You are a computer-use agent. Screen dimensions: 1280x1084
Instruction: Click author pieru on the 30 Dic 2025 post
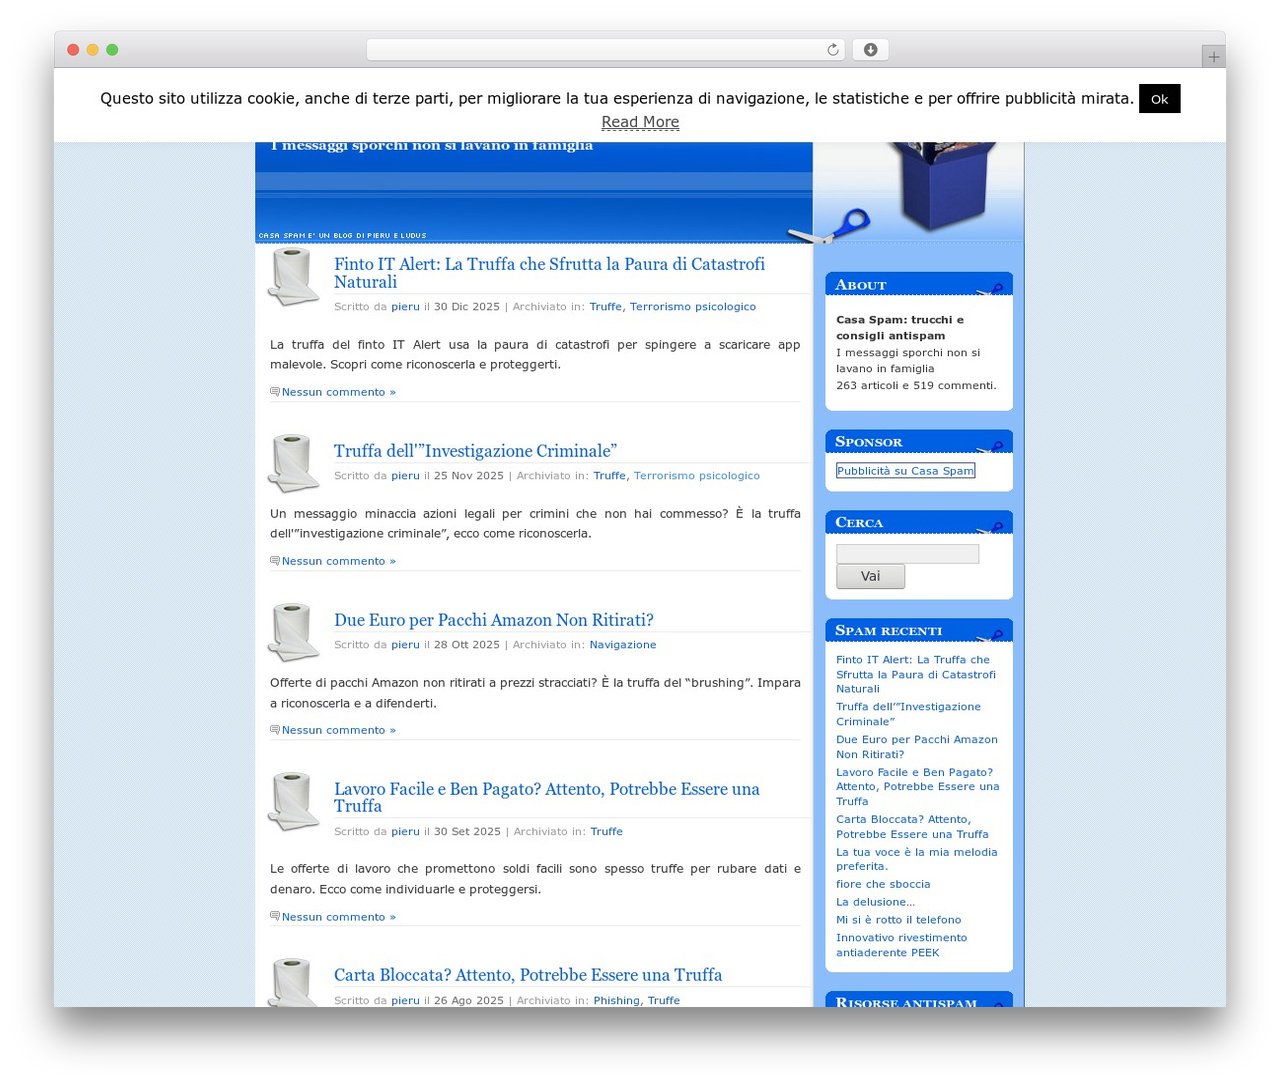(405, 307)
